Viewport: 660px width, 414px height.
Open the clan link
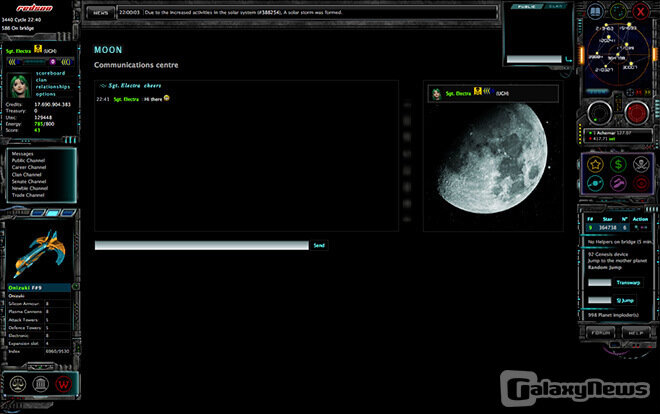41,80
